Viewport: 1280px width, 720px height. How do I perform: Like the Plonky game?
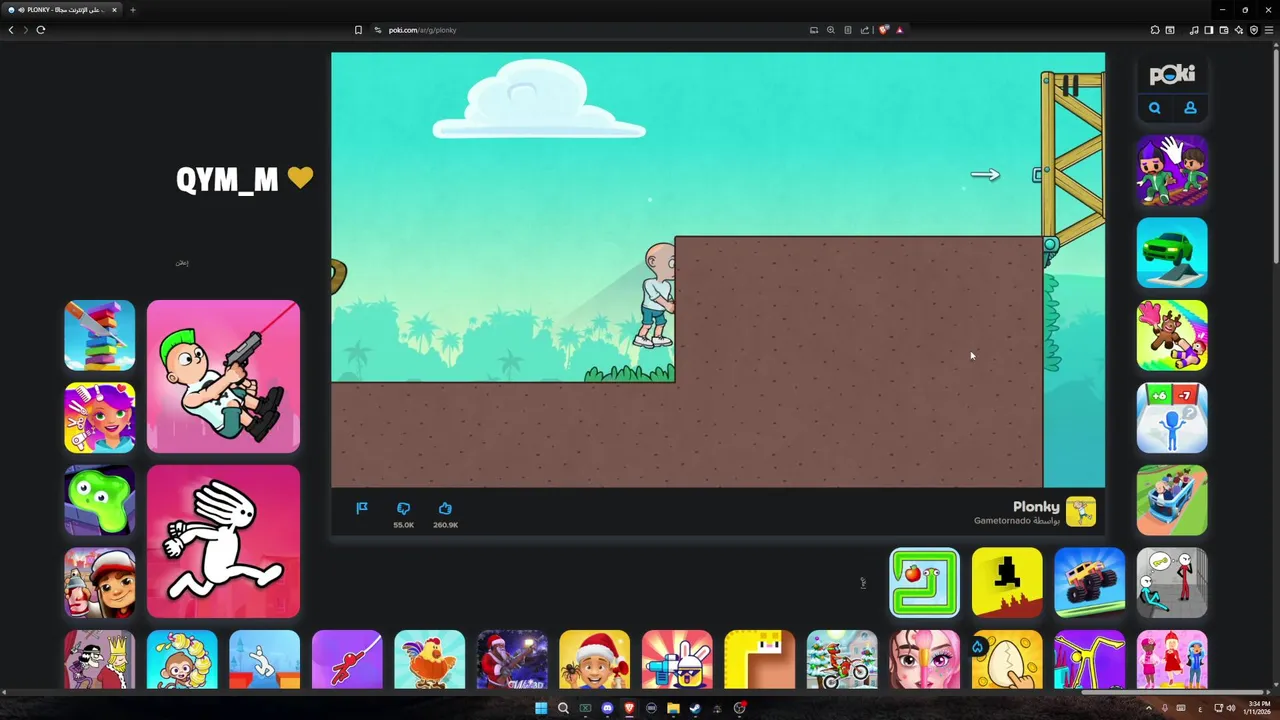pyautogui.click(x=445, y=508)
